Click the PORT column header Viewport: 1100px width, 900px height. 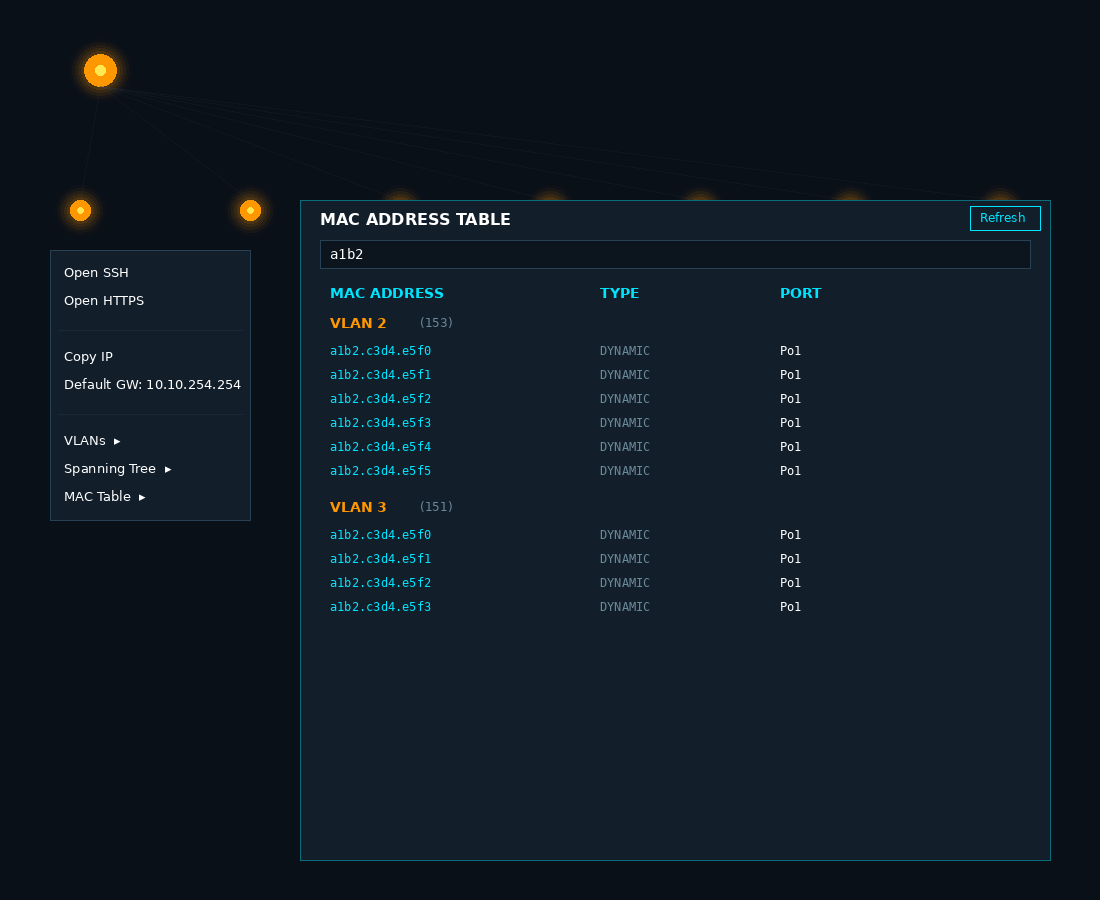tap(800, 294)
